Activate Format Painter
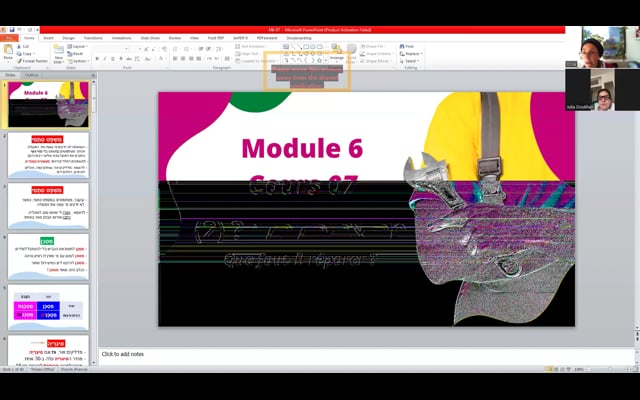This screenshot has height=400, width=640. (x=32, y=61)
